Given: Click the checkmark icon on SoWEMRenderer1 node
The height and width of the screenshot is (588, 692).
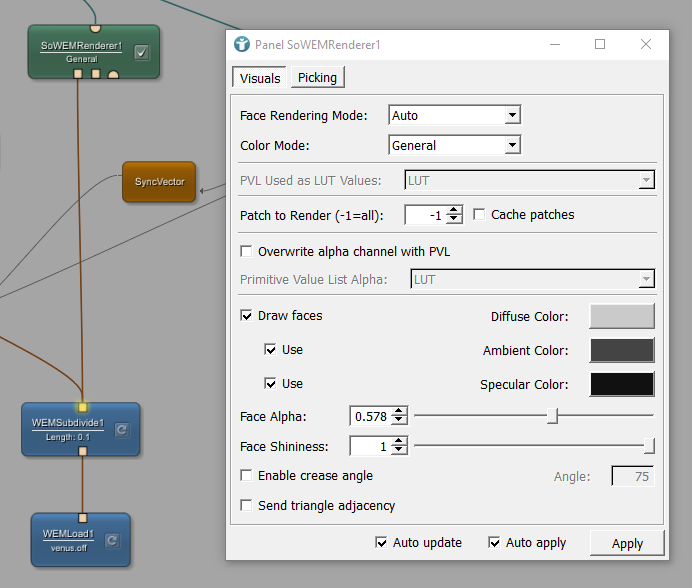Looking at the screenshot, I should click(x=142, y=53).
